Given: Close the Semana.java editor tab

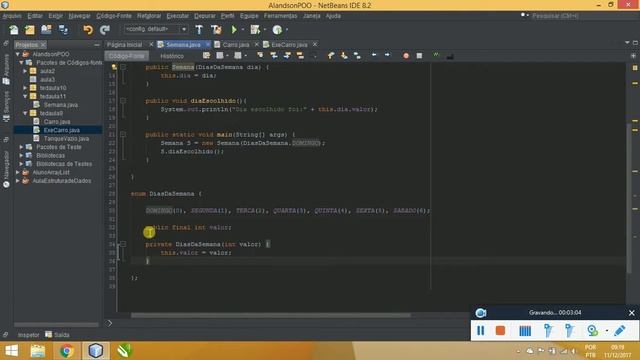Looking at the screenshot, I should (208, 44).
